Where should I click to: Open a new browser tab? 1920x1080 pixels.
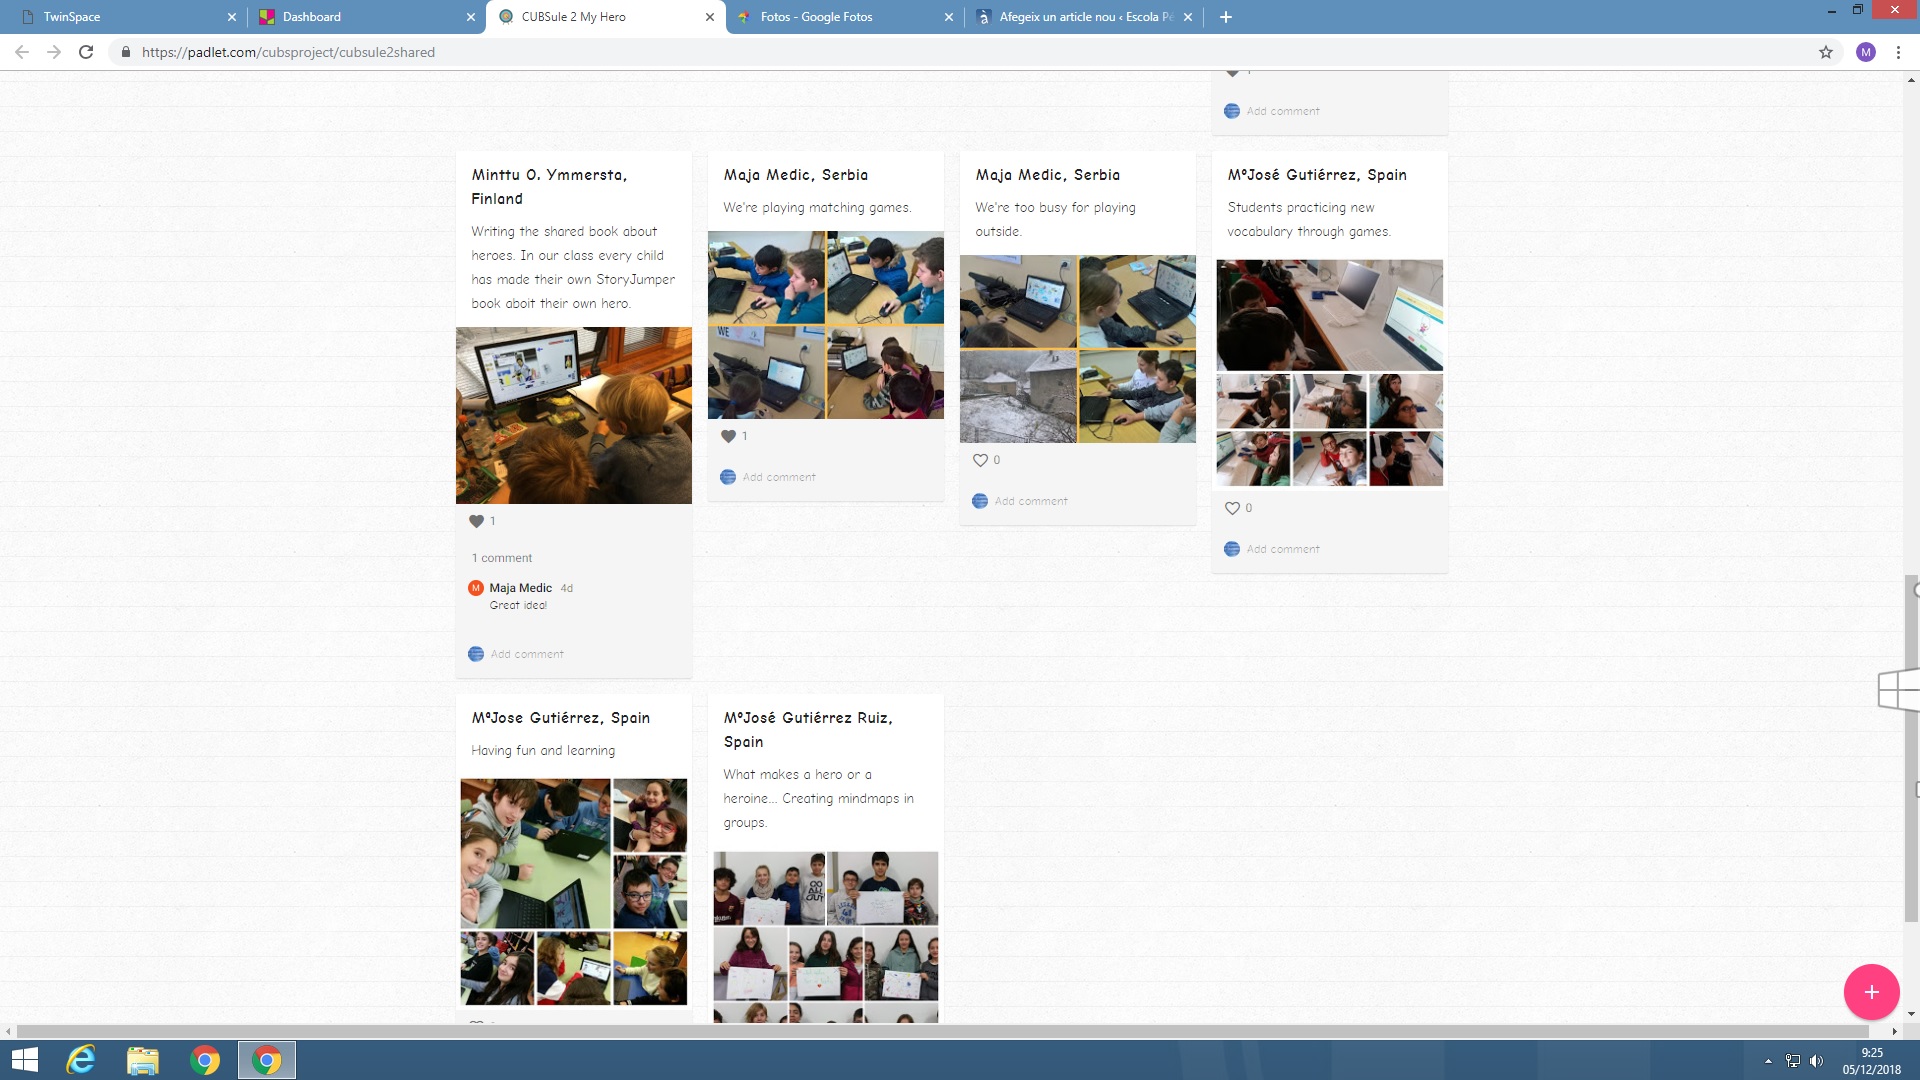click(x=1226, y=17)
